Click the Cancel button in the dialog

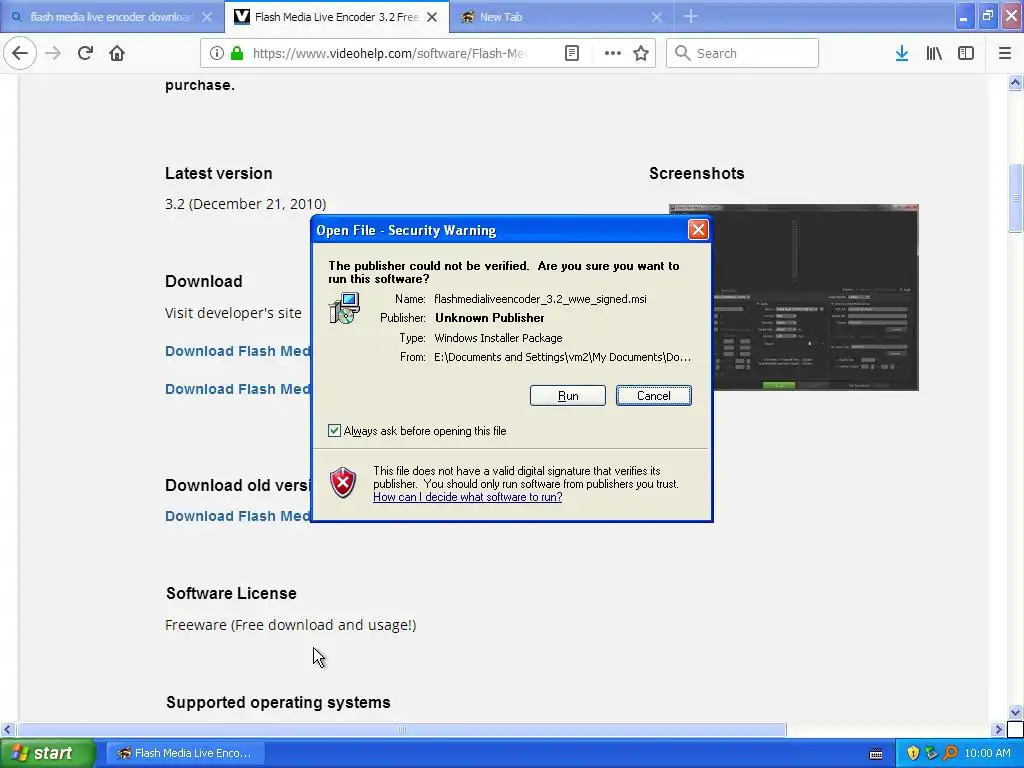pos(654,395)
